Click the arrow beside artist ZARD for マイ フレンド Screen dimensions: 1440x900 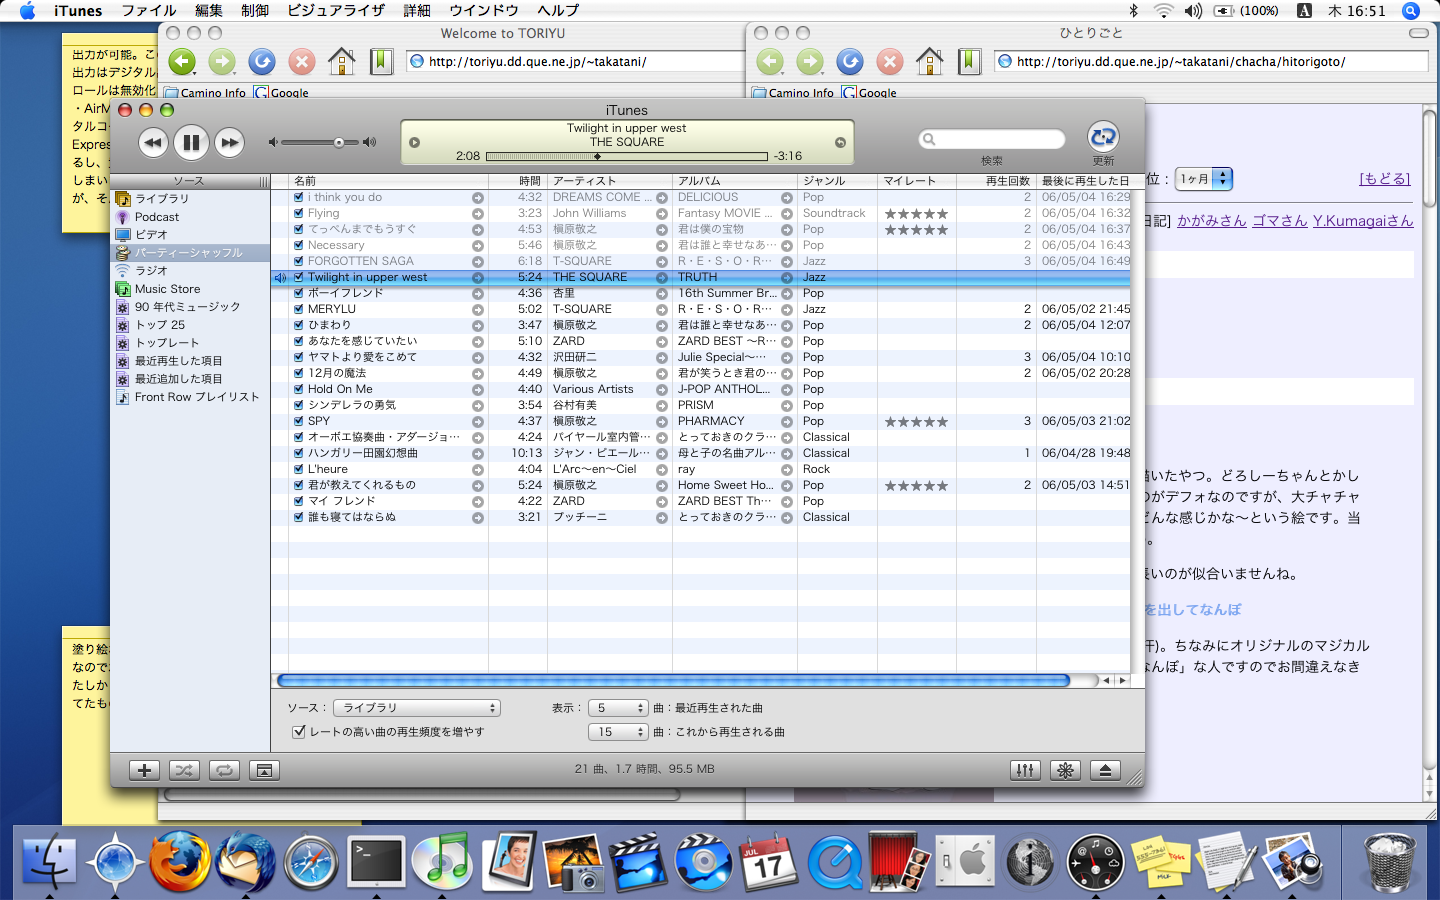(662, 502)
